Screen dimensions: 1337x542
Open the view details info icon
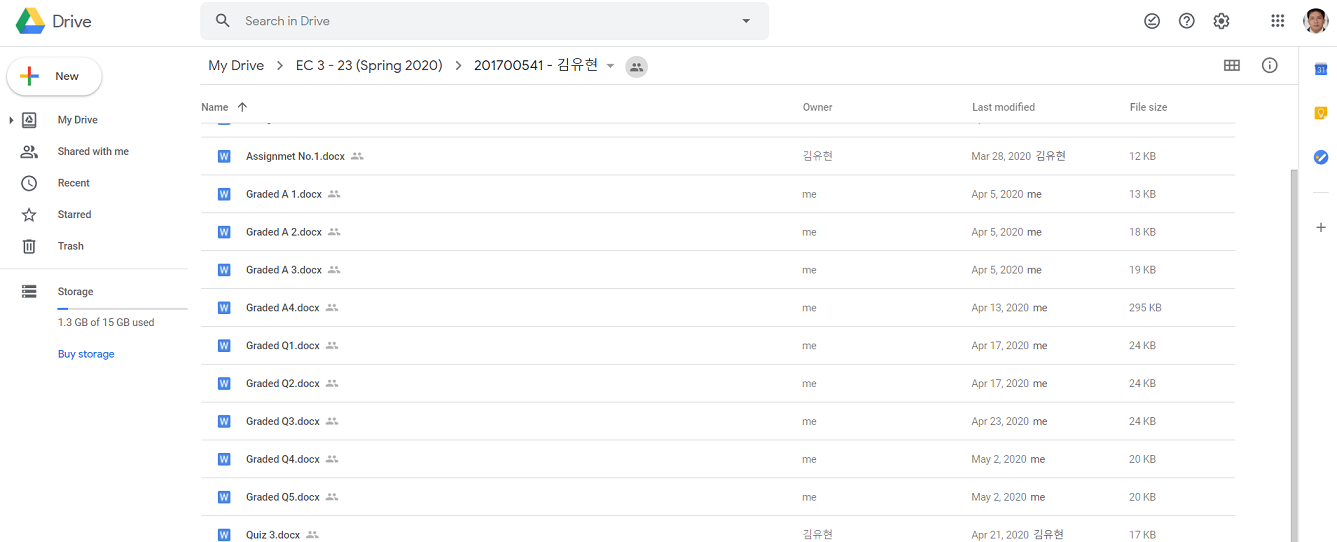[1270, 66]
